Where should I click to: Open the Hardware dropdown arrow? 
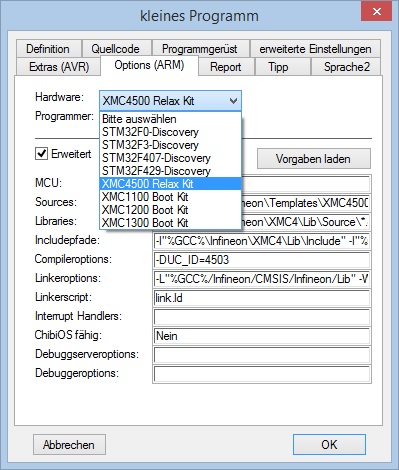tap(233, 101)
